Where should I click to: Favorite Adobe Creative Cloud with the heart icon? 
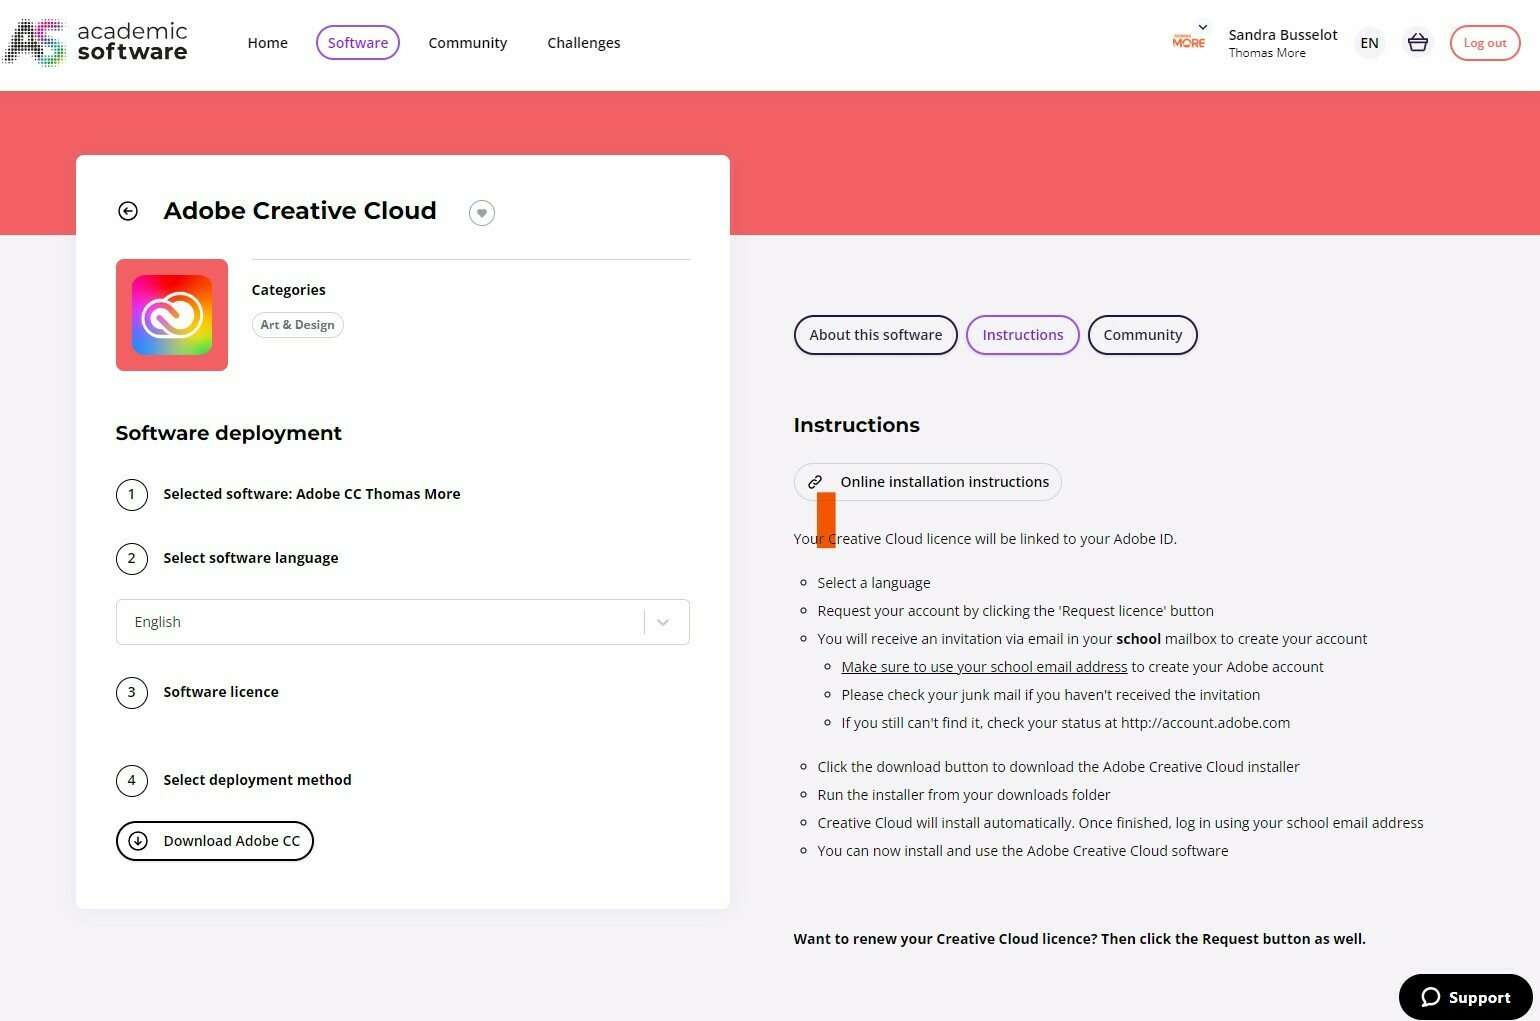click(x=482, y=212)
